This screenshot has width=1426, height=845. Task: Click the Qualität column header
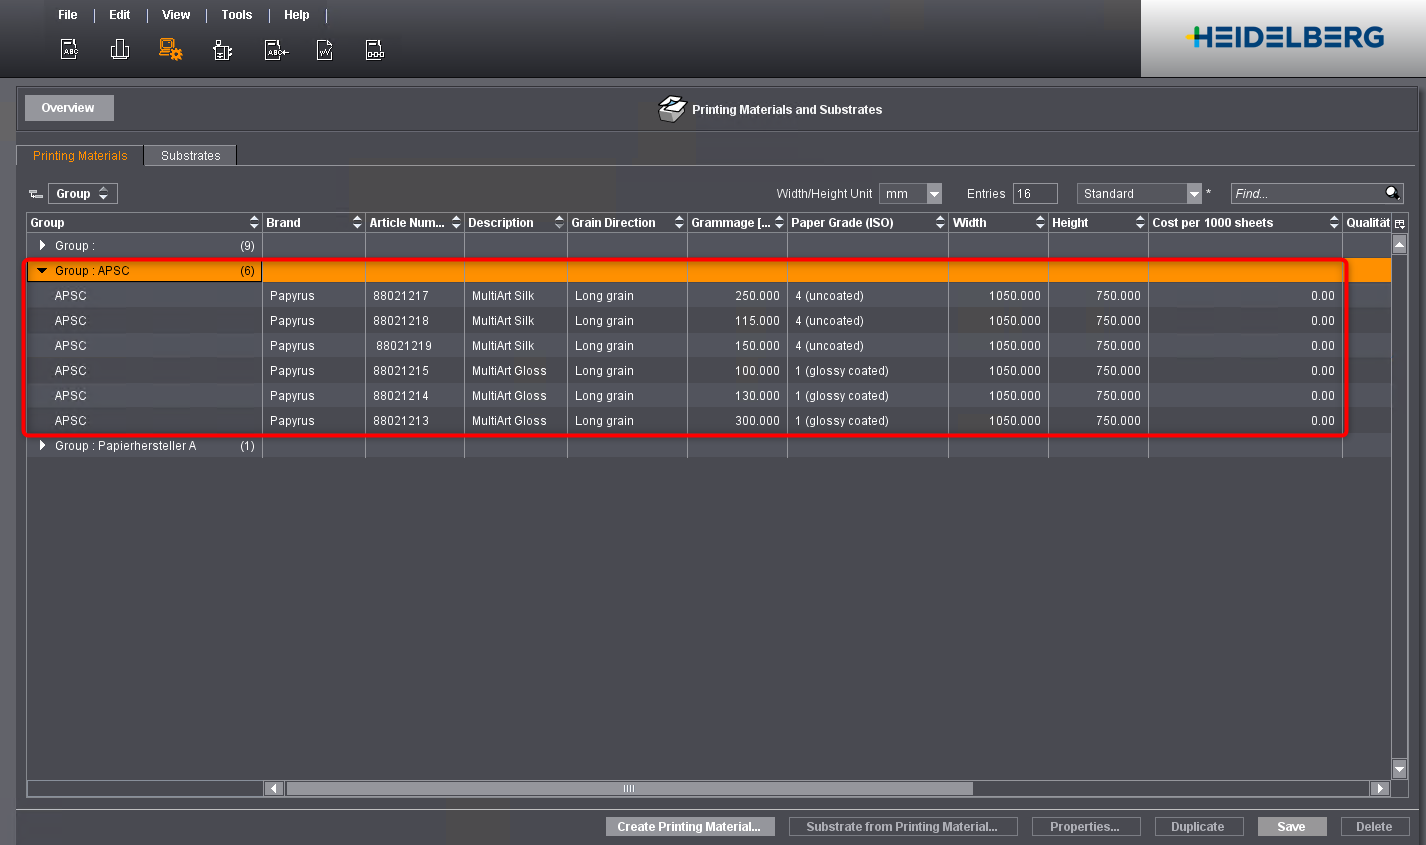1367,222
